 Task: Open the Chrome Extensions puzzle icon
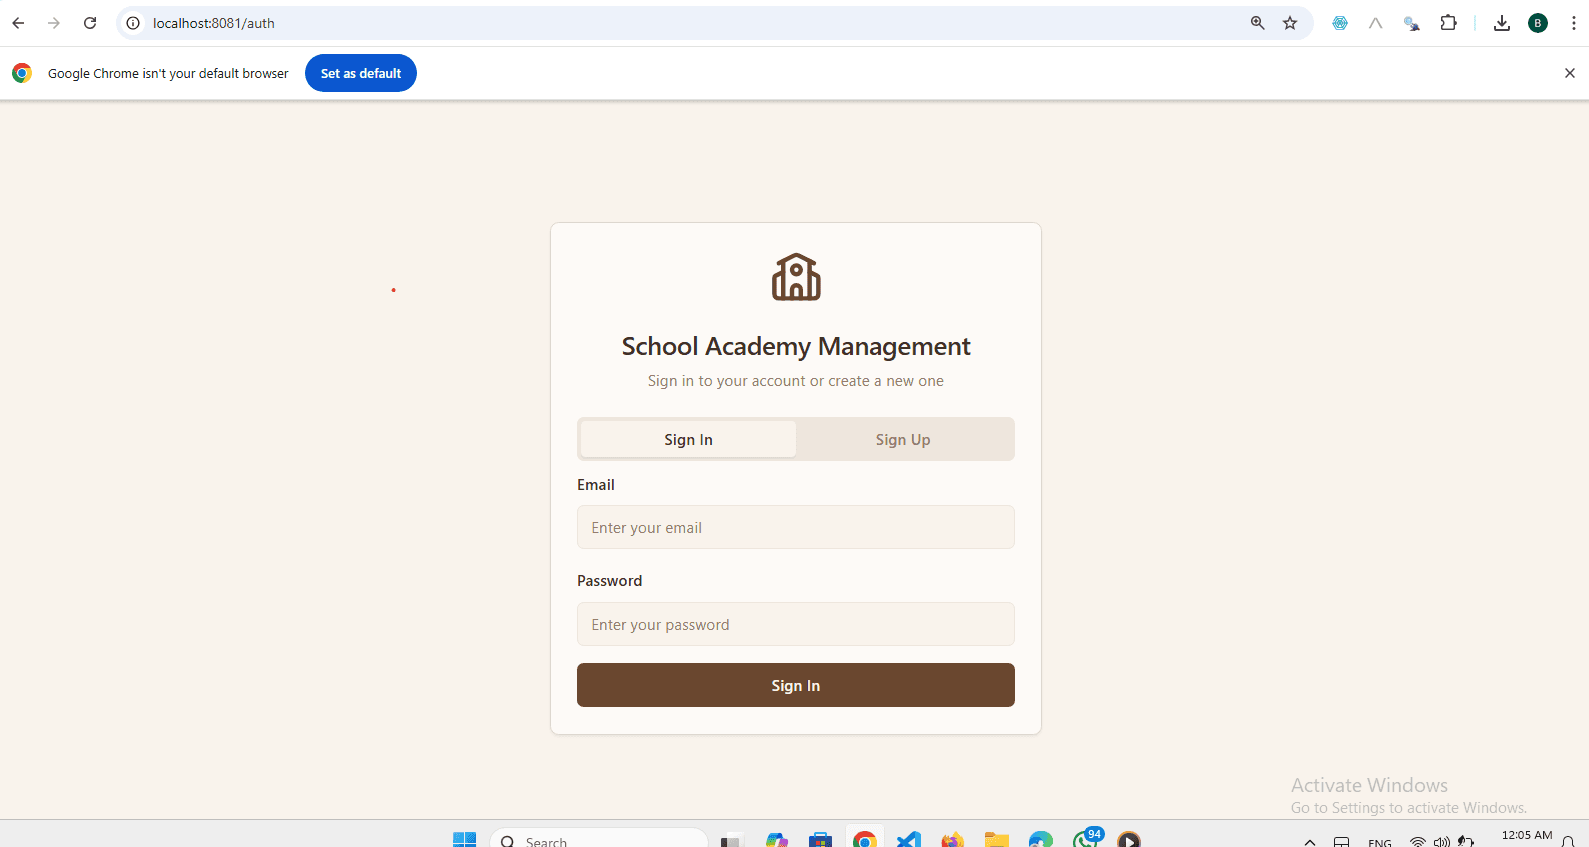pyautogui.click(x=1448, y=23)
